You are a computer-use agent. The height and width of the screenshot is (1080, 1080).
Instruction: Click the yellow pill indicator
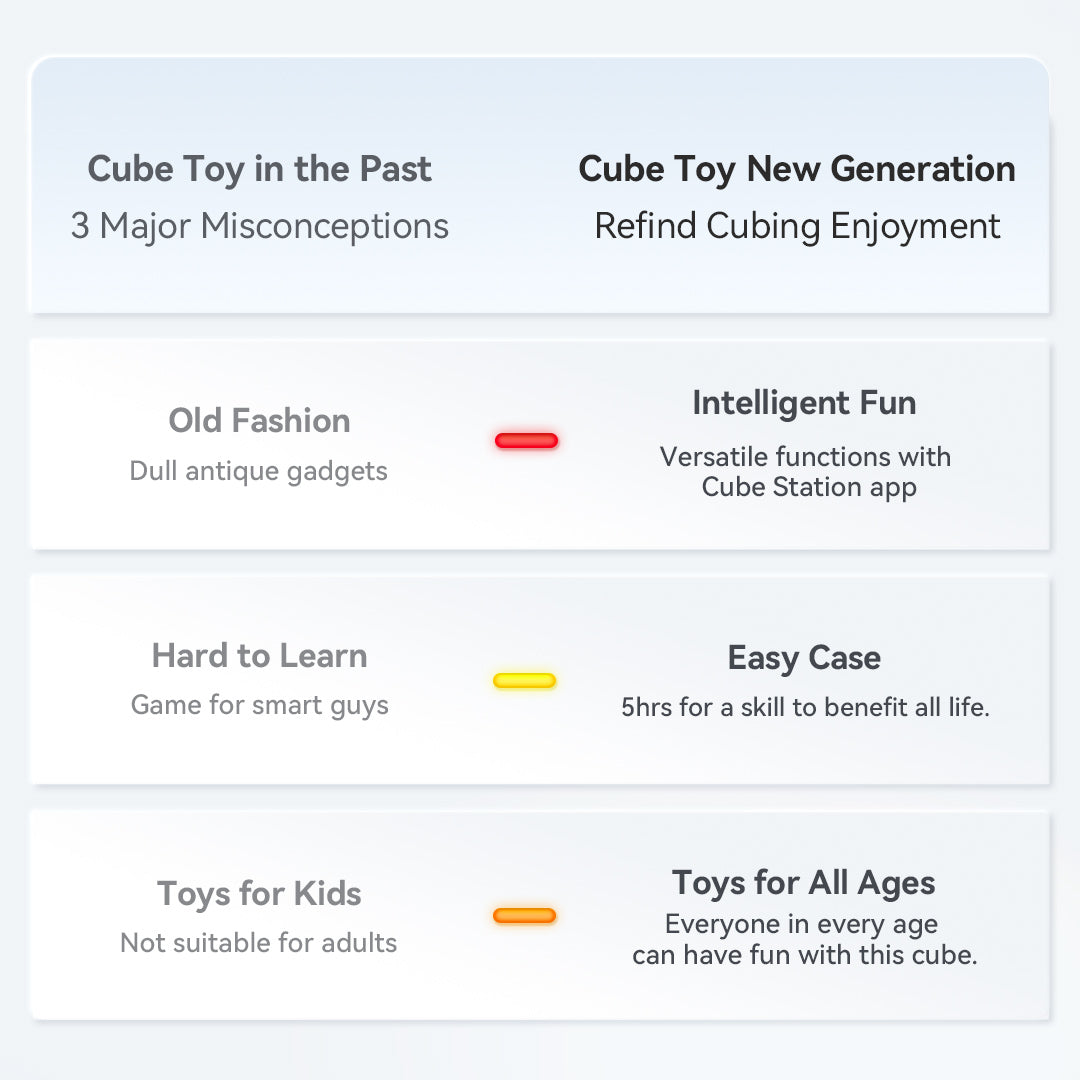coord(524,681)
